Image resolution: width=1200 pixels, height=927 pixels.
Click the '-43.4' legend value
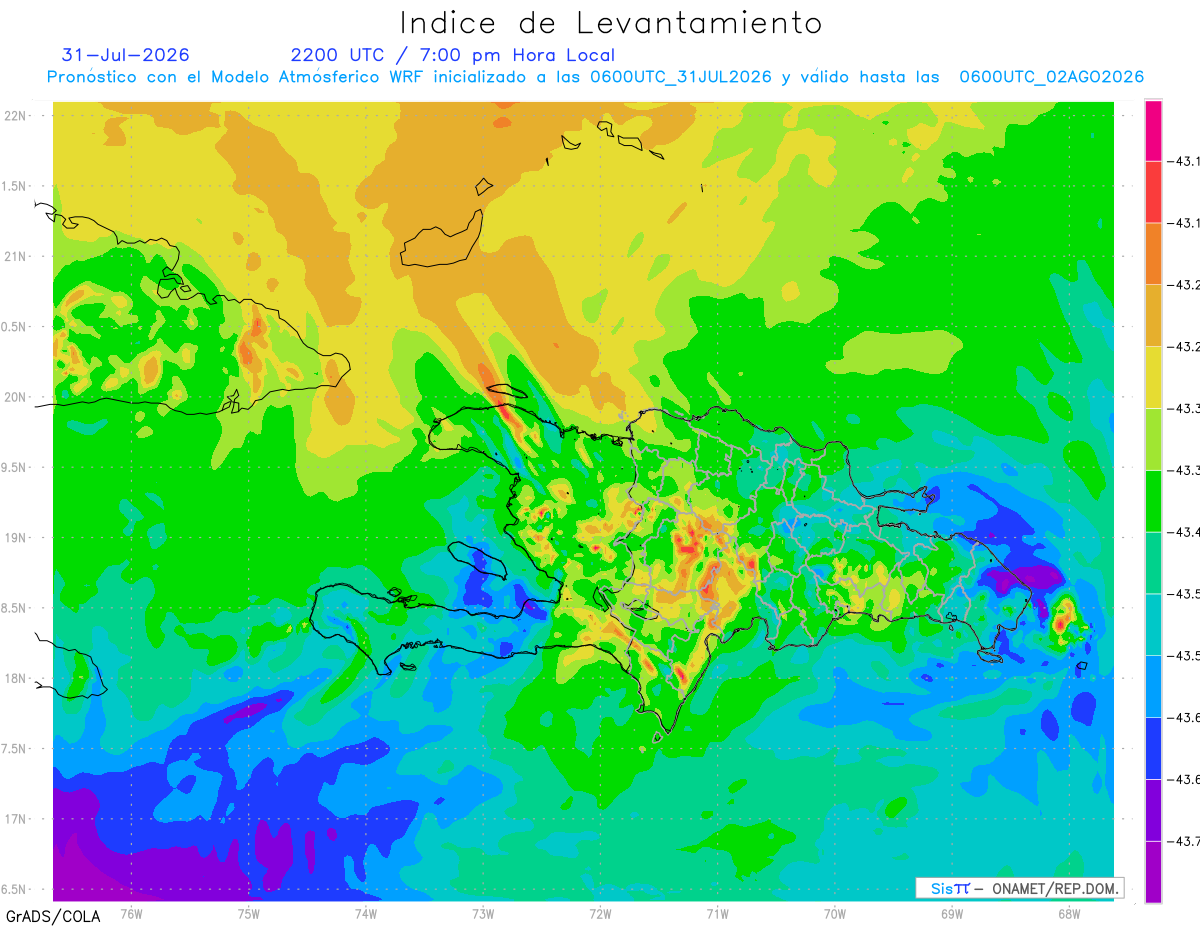(x=1183, y=533)
